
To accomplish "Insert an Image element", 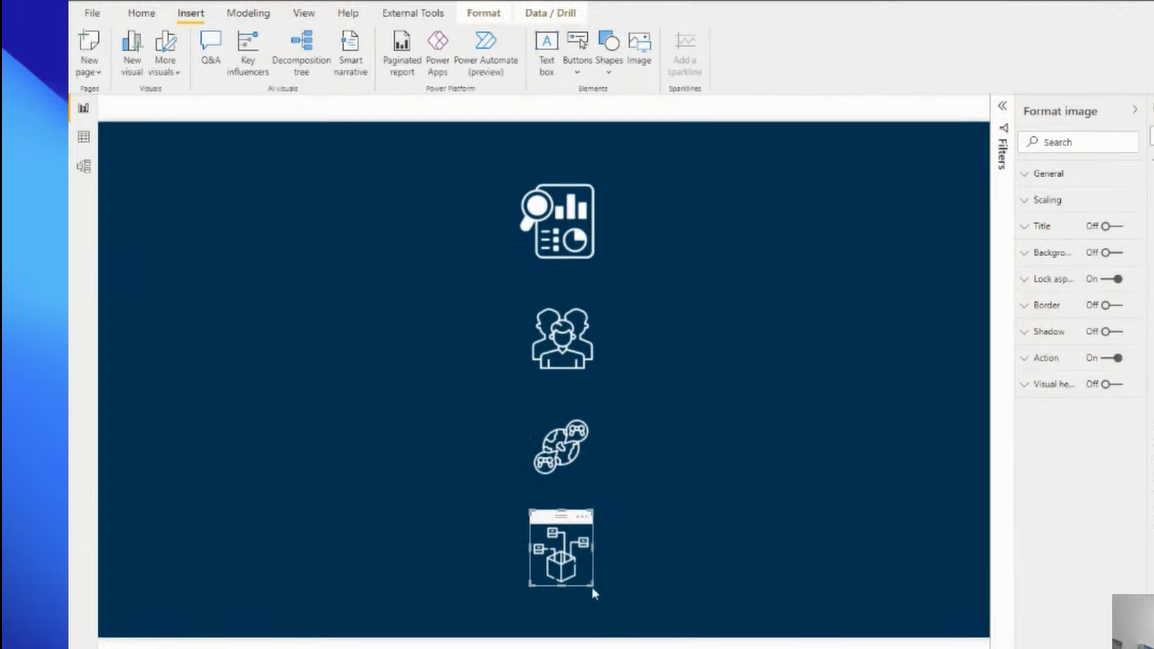I will pyautogui.click(x=639, y=48).
